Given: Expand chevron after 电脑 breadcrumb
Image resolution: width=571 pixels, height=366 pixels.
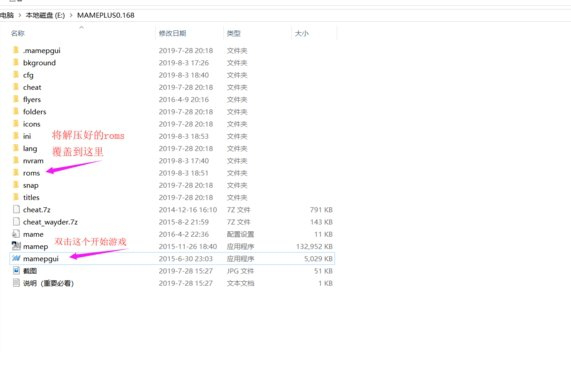Looking at the screenshot, I should (20, 15).
